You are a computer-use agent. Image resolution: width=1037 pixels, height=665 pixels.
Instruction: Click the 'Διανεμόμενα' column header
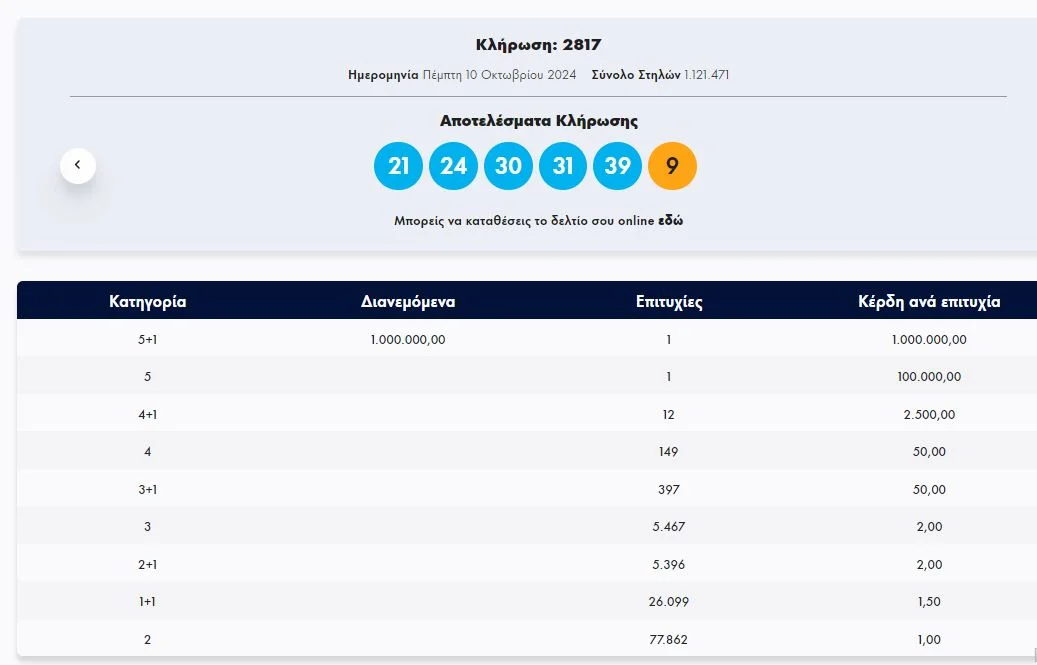point(407,301)
